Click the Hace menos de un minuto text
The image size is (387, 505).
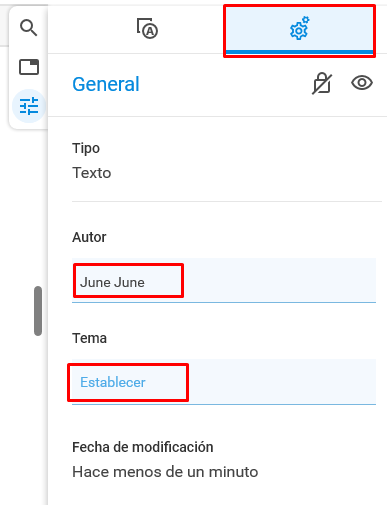pyautogui.click(x=165, y=472)
